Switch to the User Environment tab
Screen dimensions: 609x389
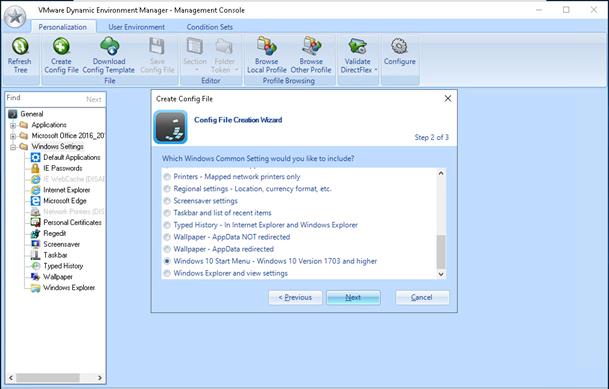[136, 27]
